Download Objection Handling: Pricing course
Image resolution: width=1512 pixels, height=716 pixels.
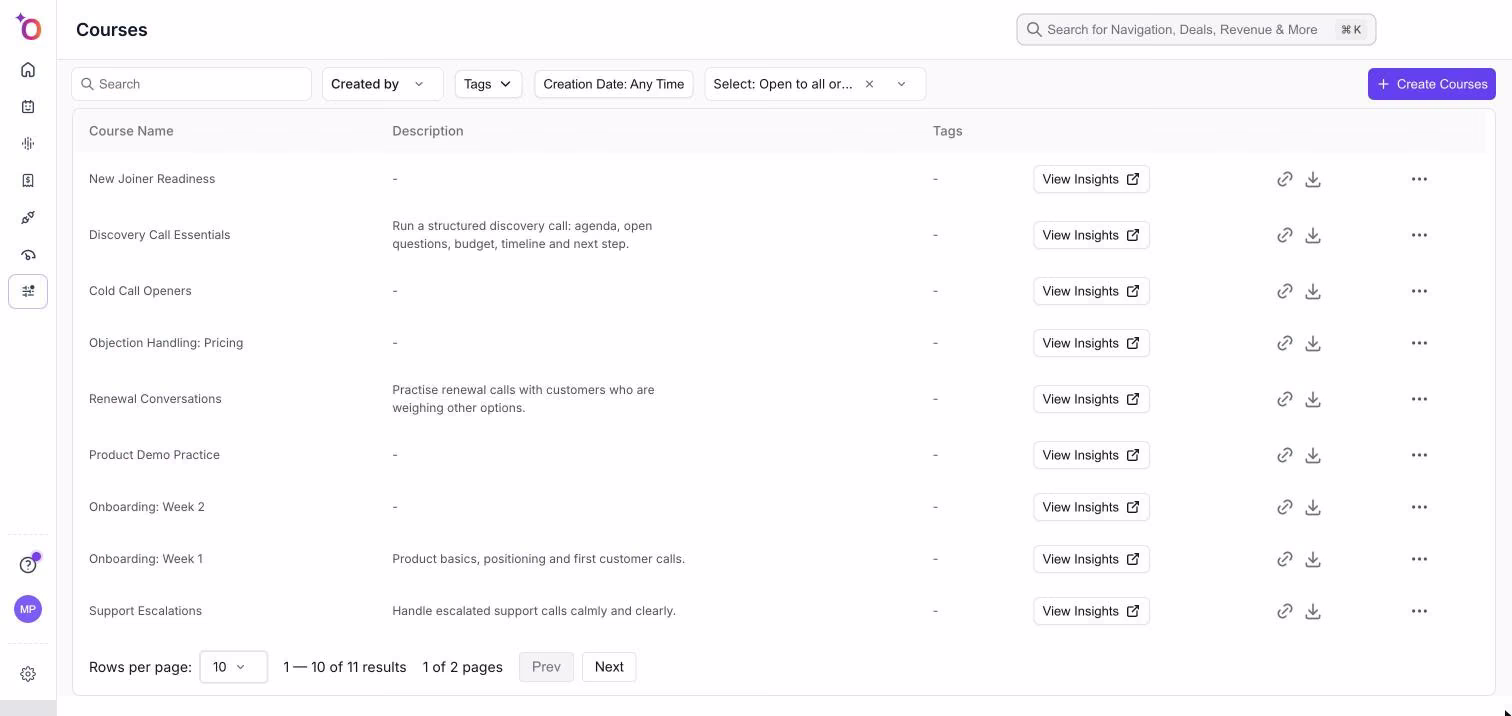[1313, 343]
